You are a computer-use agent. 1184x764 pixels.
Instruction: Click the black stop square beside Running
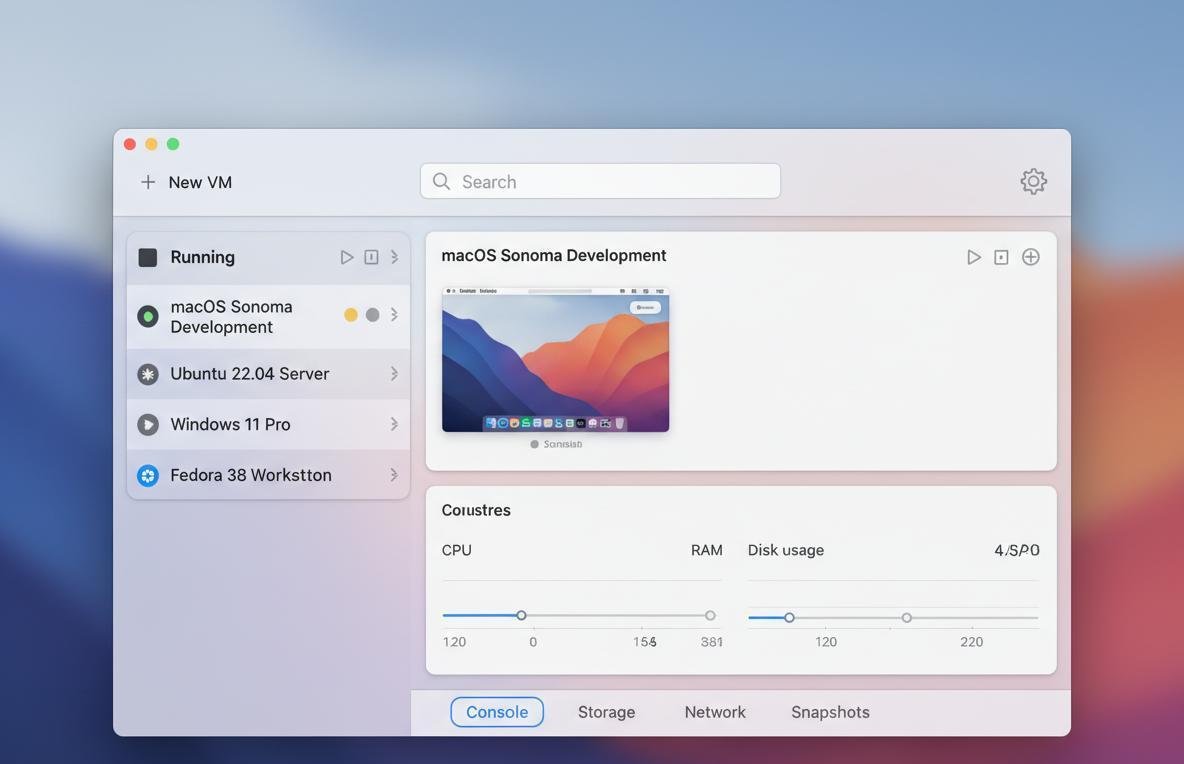click(148, 257)
